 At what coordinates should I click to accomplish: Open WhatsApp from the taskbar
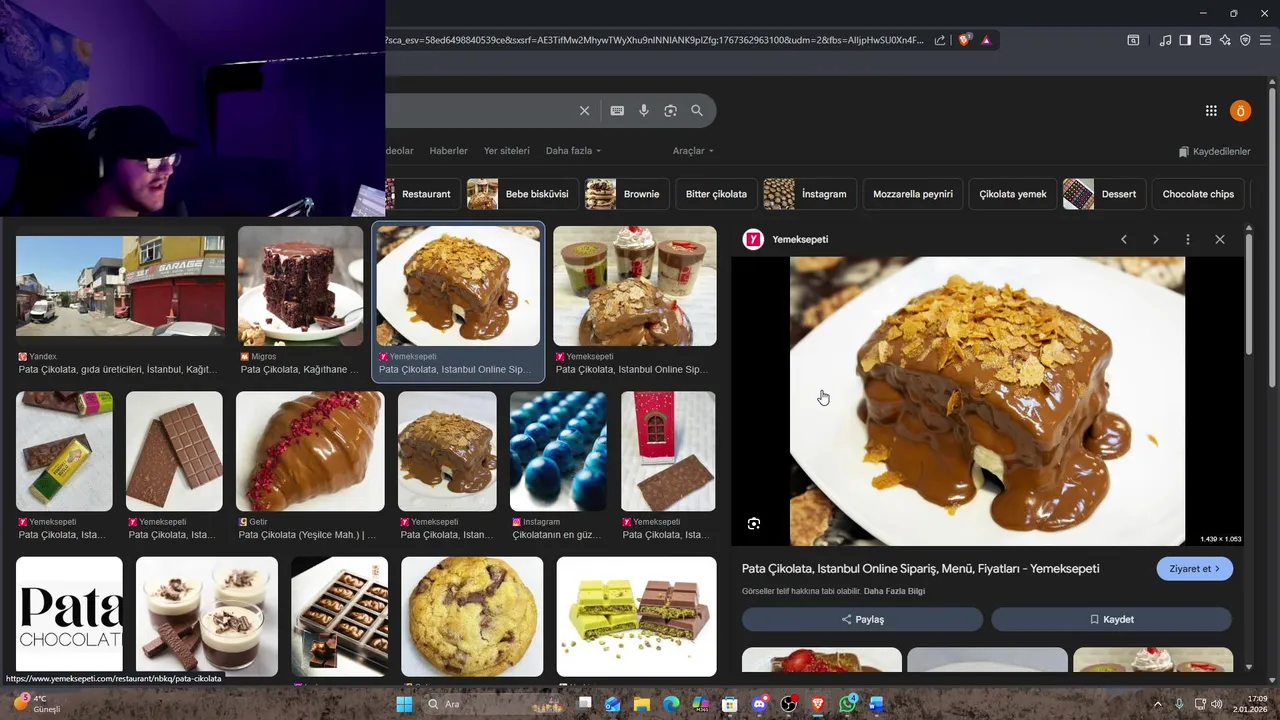tap(848, 704)
